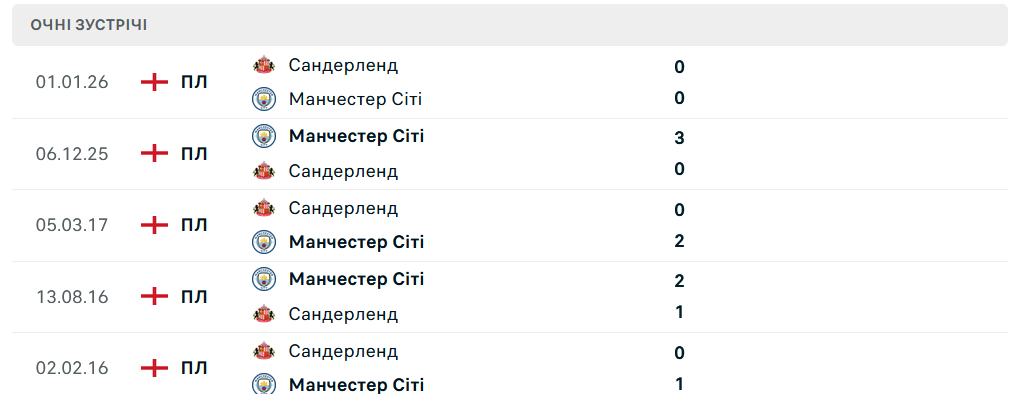Viewport: 1020px width, 394px height.
Task: Click Manchester City crest in 13.08.16 match
Action: tap(263, 279)
